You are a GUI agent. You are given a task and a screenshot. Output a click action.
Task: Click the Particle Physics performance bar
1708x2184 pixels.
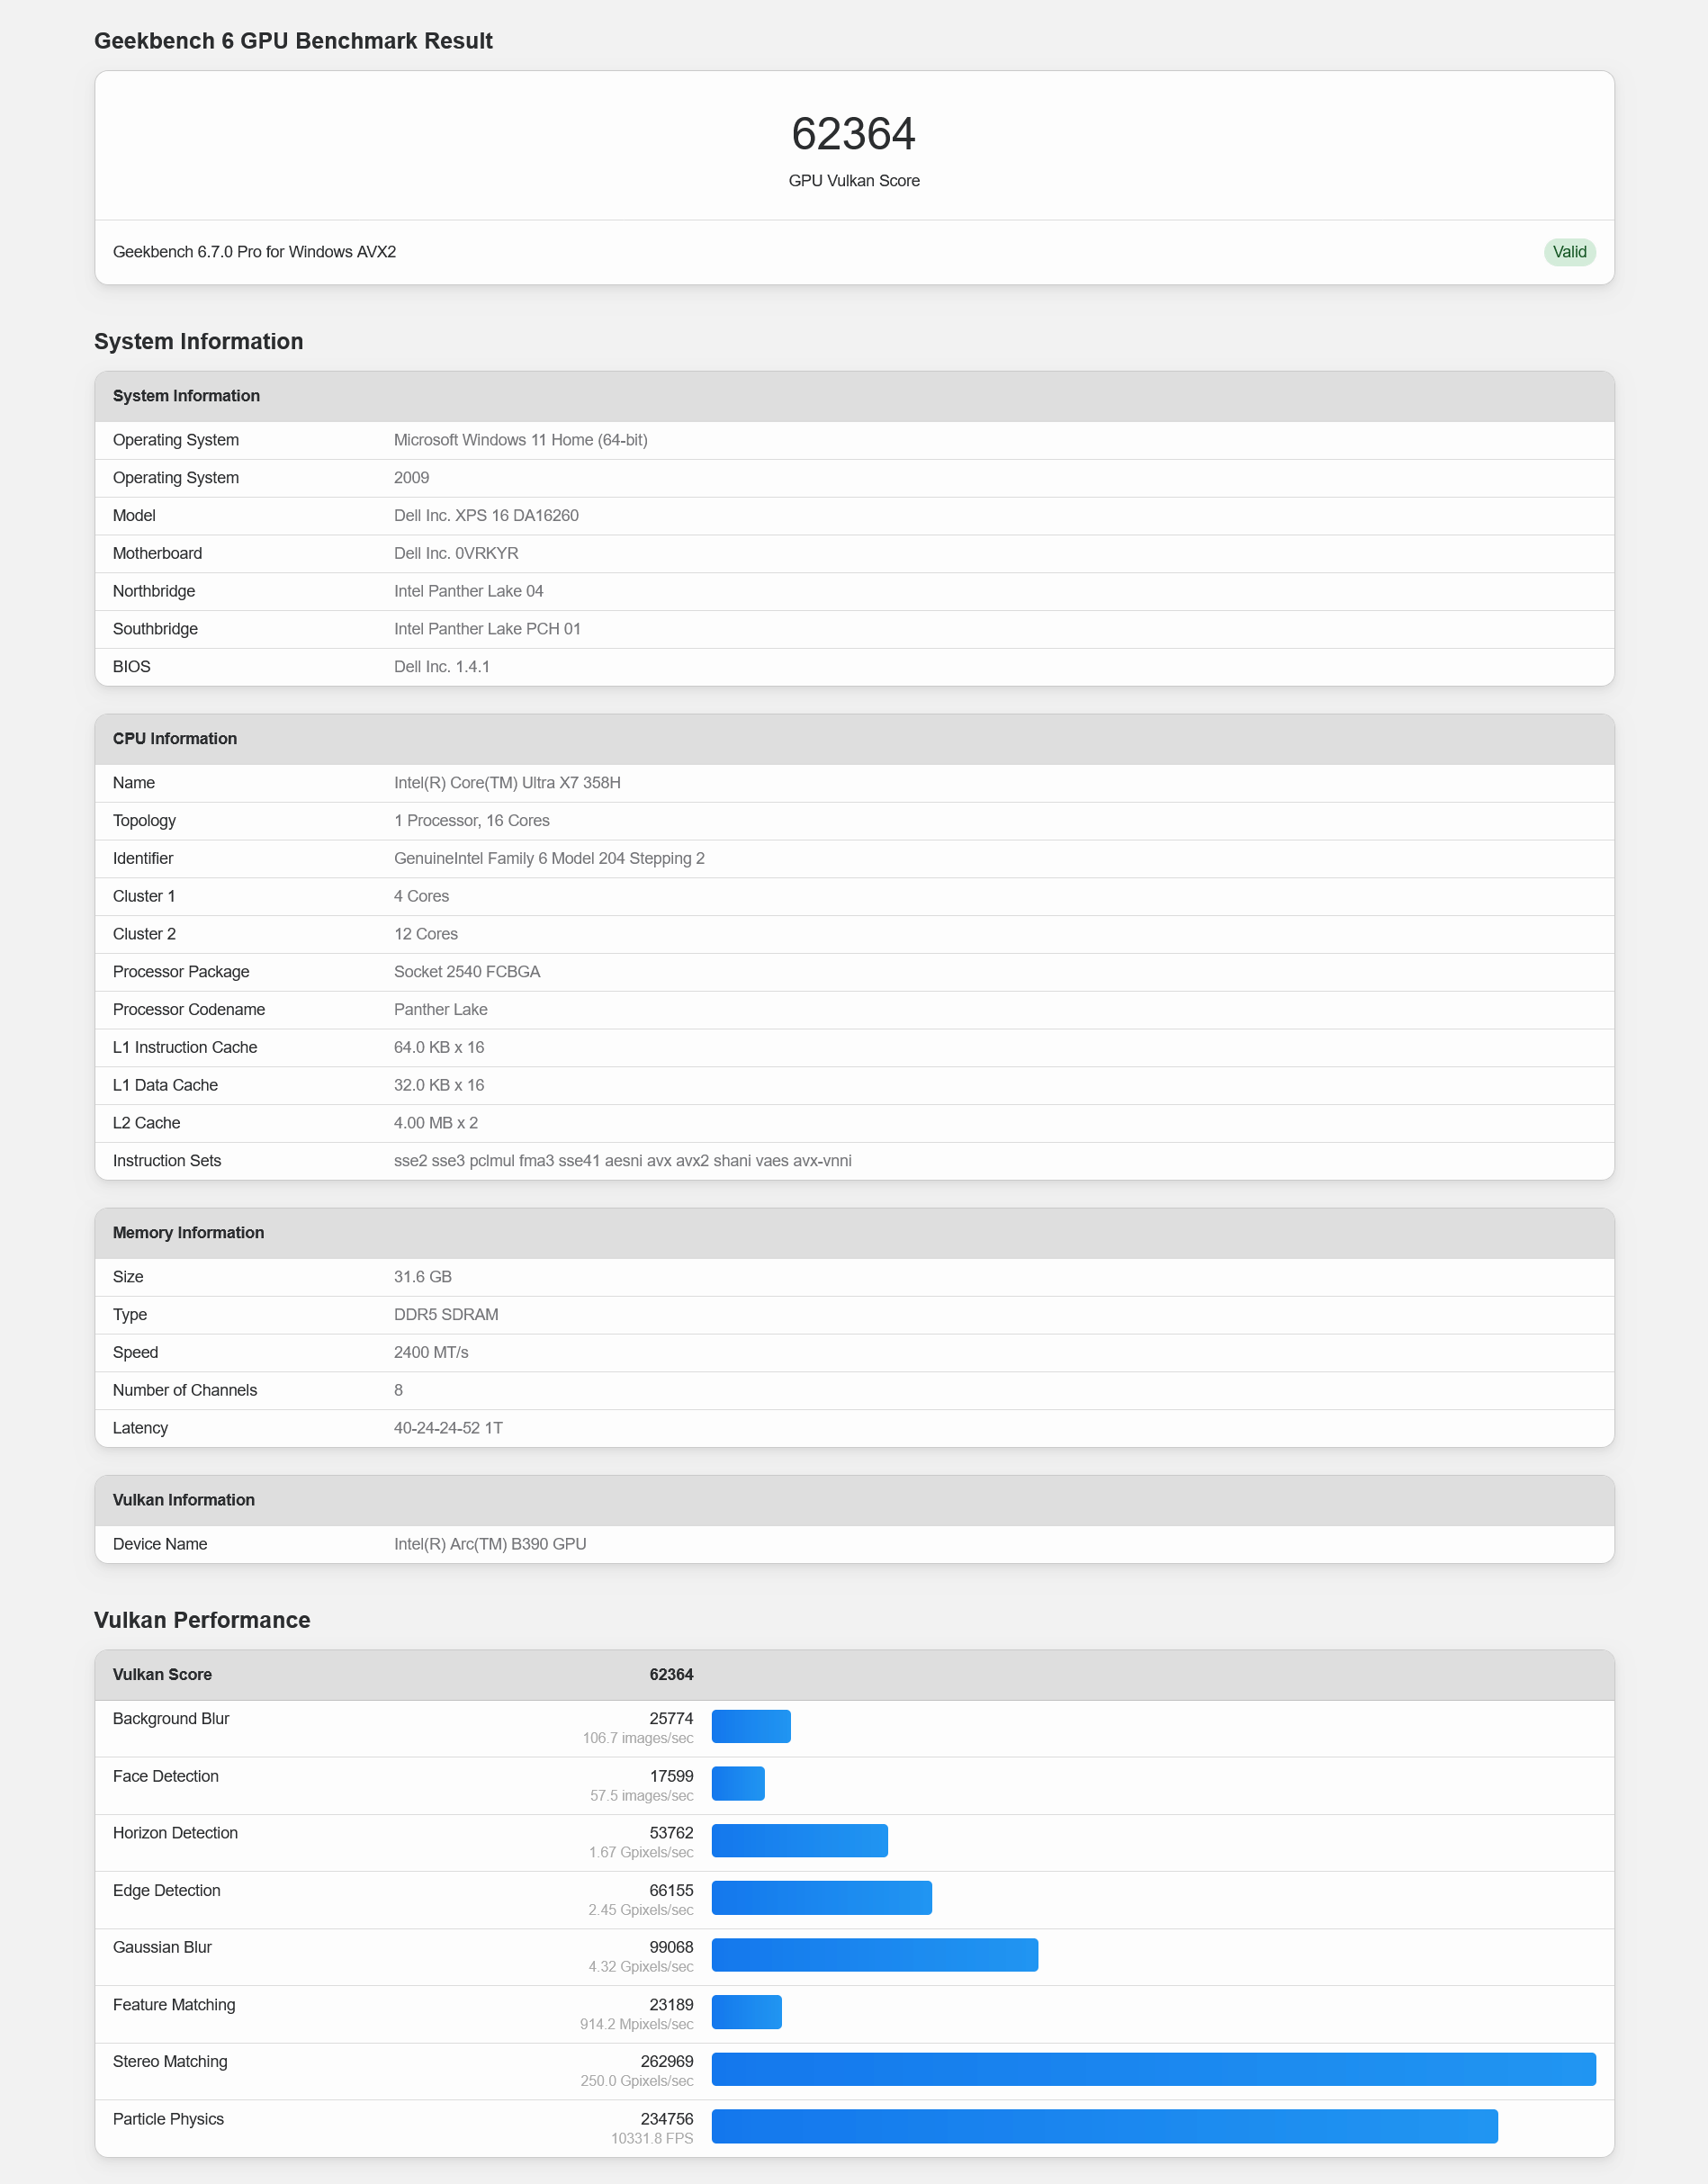pos(1104,2126)
